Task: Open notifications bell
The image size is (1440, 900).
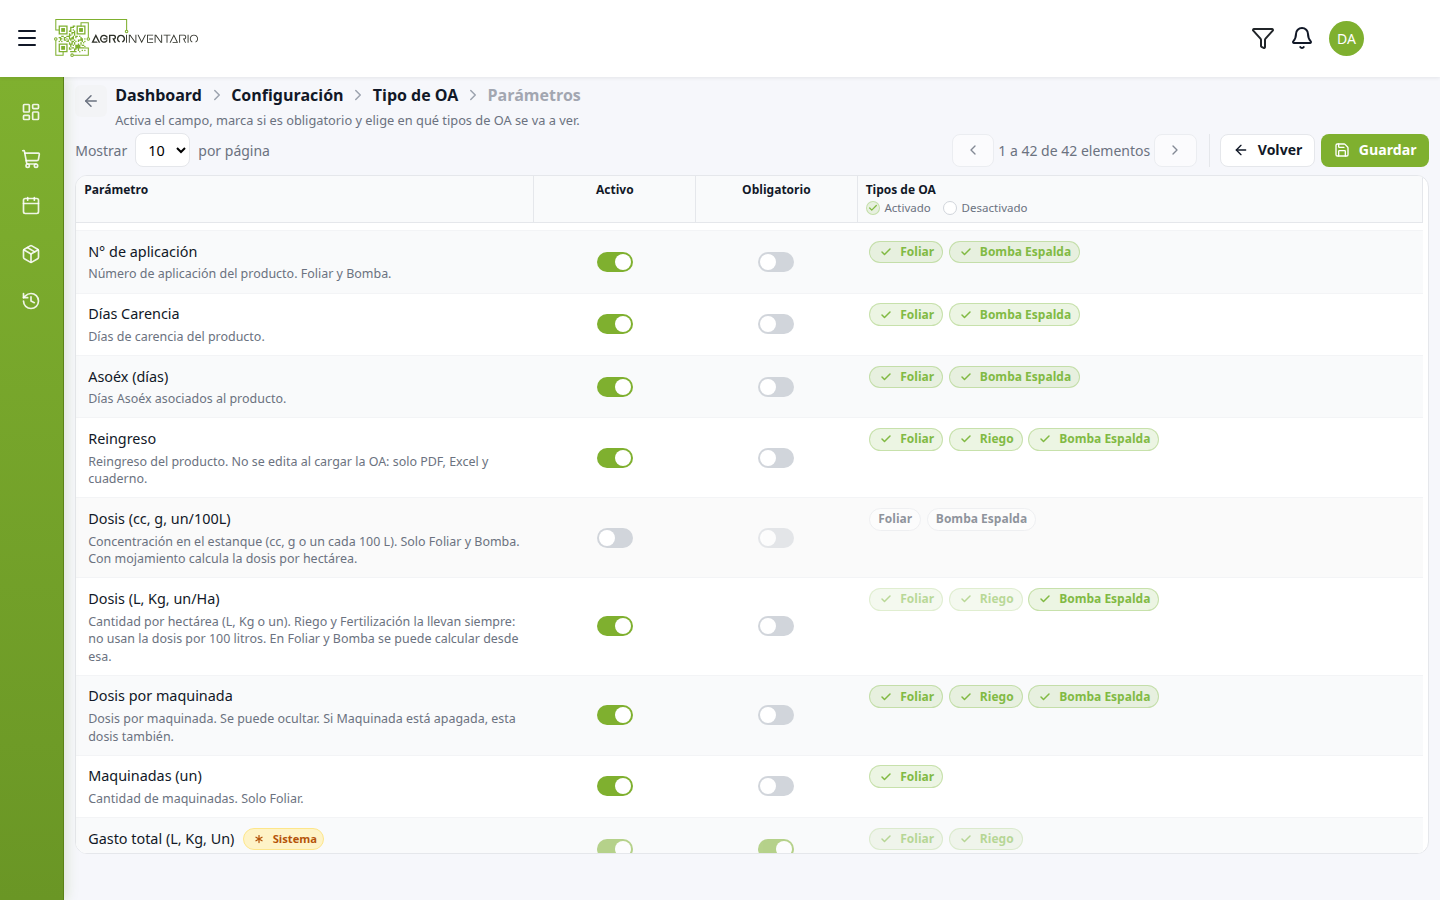Action: [x=1302, y=38]
